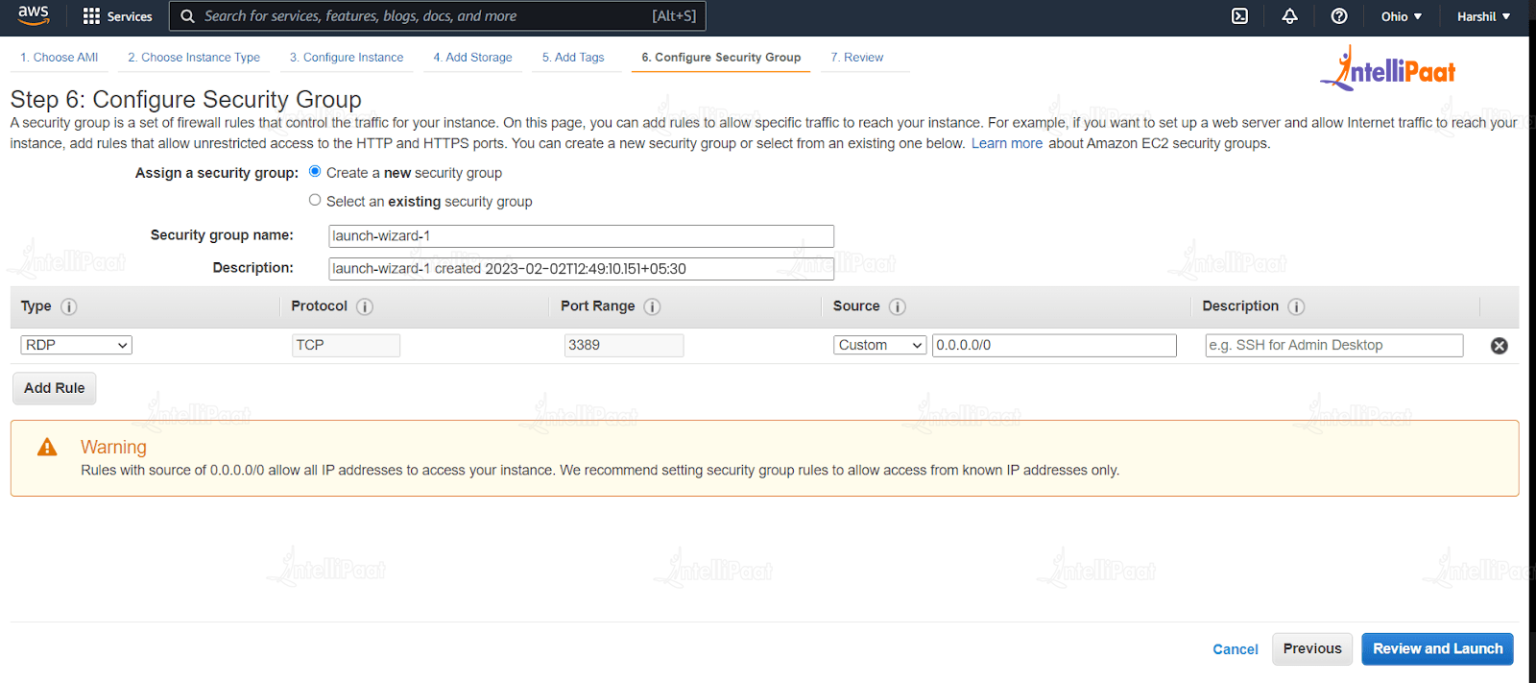Image resolution: width=1536 pixels, height=683 pixels.
Task: Open the Custom source dropdown
Action: point(879,344)
